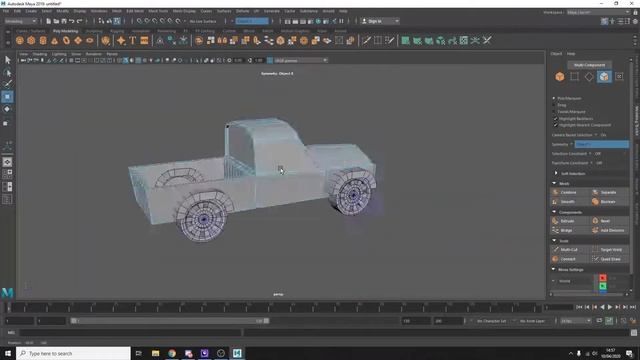The width and height of the screenshot is (640, 360).
Task: Toggle the red X axis button
Action: click(x=602, y=278)
